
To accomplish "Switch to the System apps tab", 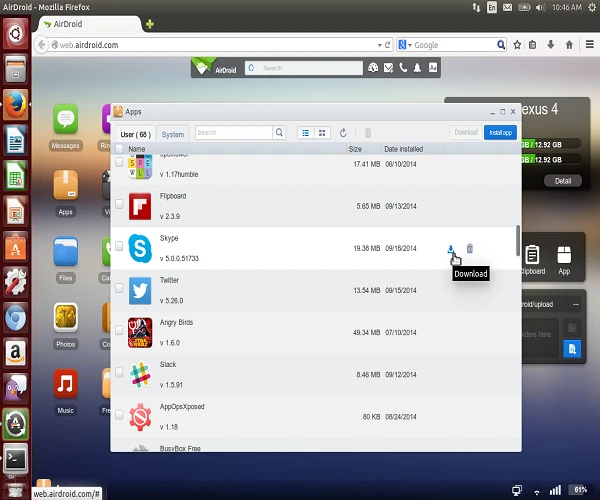I will pos(173,133).
